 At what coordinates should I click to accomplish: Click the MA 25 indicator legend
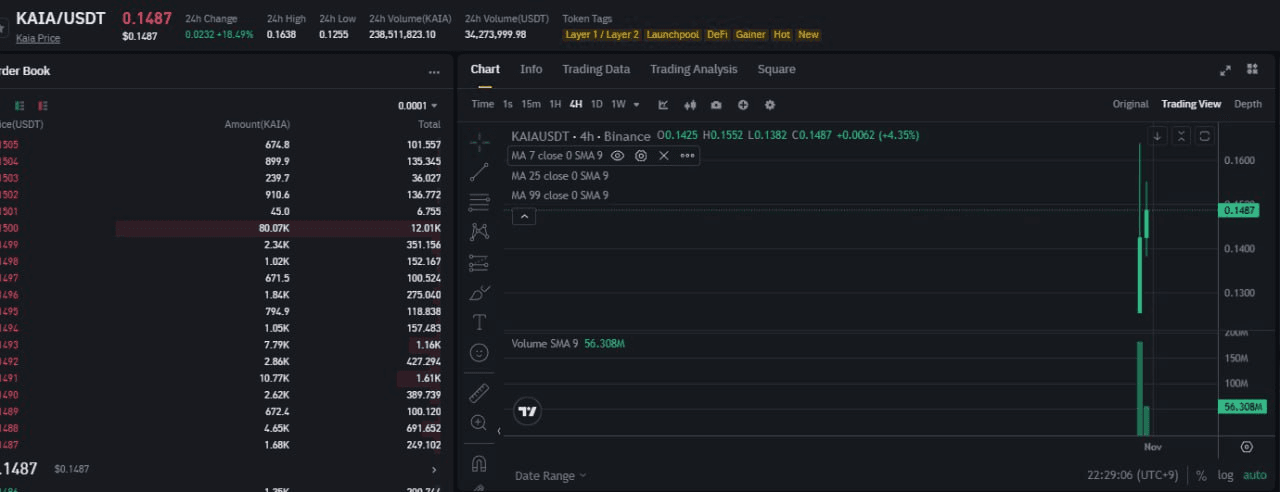tap(559, 176)
